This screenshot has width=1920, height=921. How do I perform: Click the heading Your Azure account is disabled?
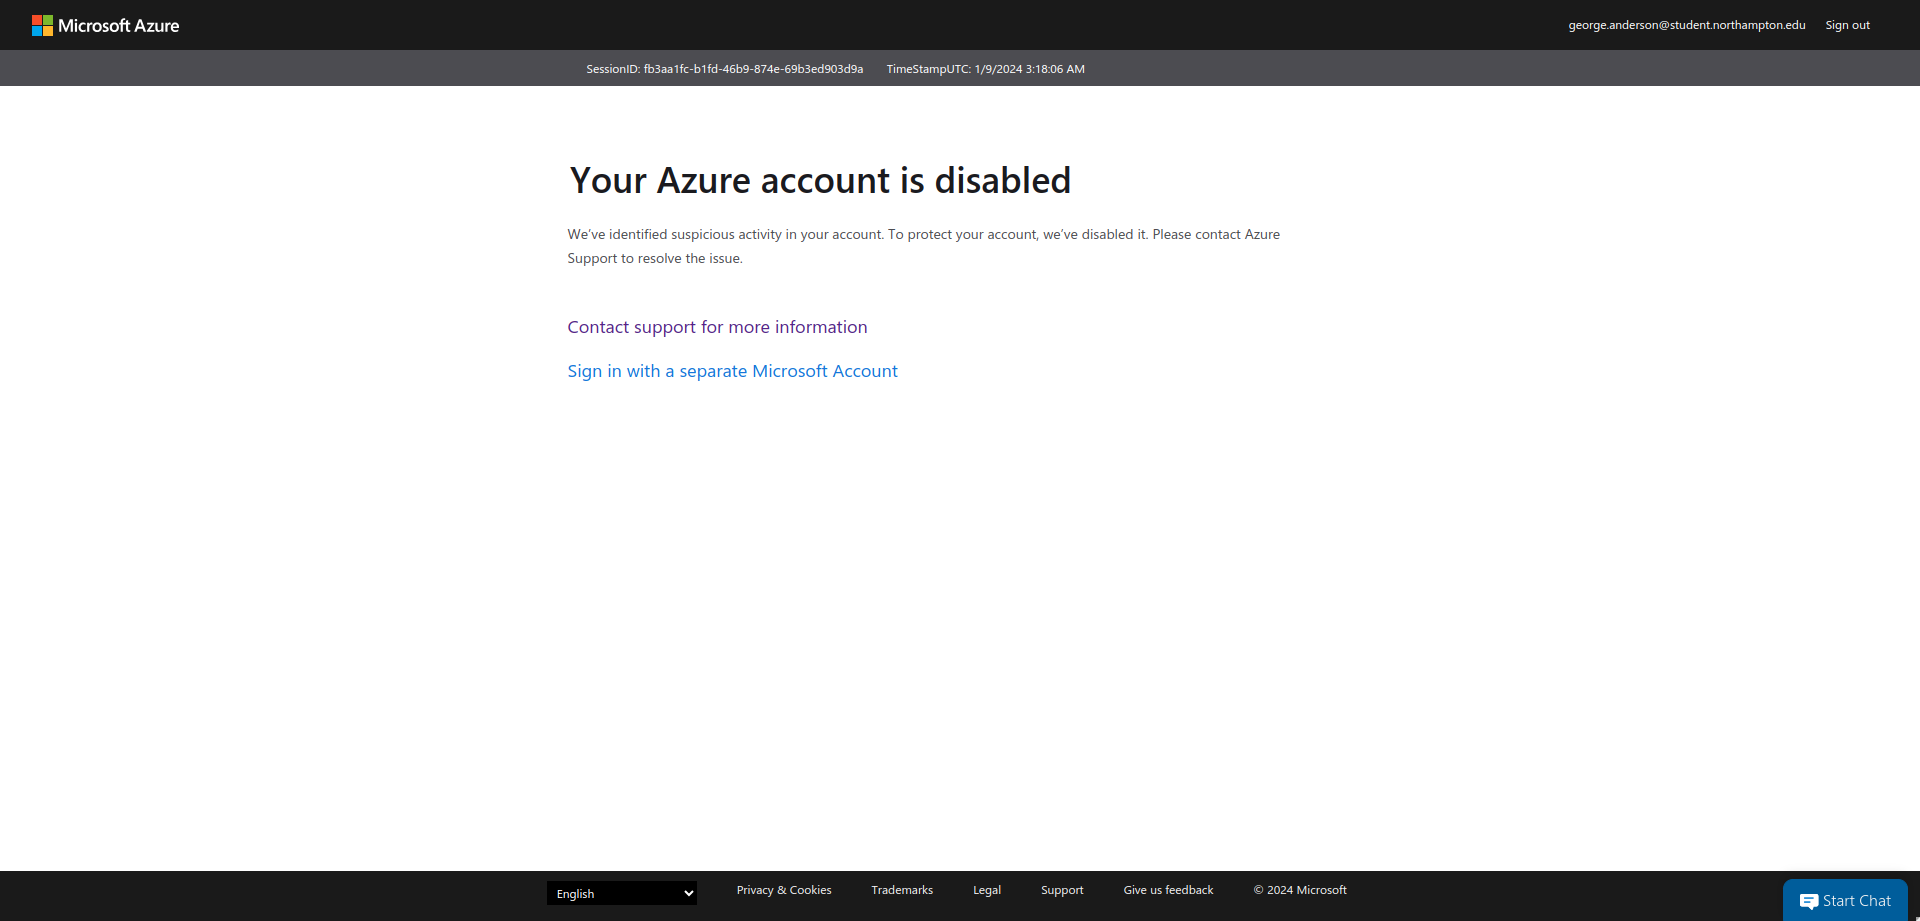click(x=820, y=181)
